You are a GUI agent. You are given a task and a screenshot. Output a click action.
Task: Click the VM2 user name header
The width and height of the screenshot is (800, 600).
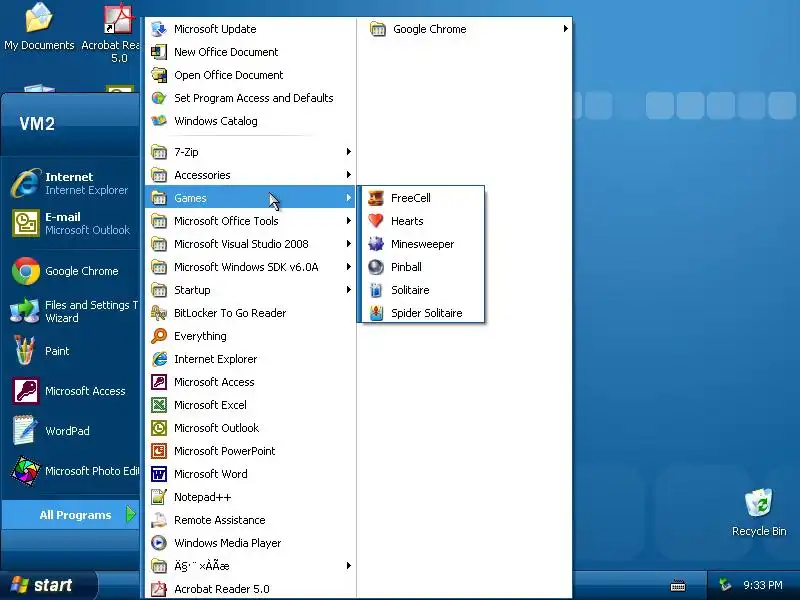(37, 123)
